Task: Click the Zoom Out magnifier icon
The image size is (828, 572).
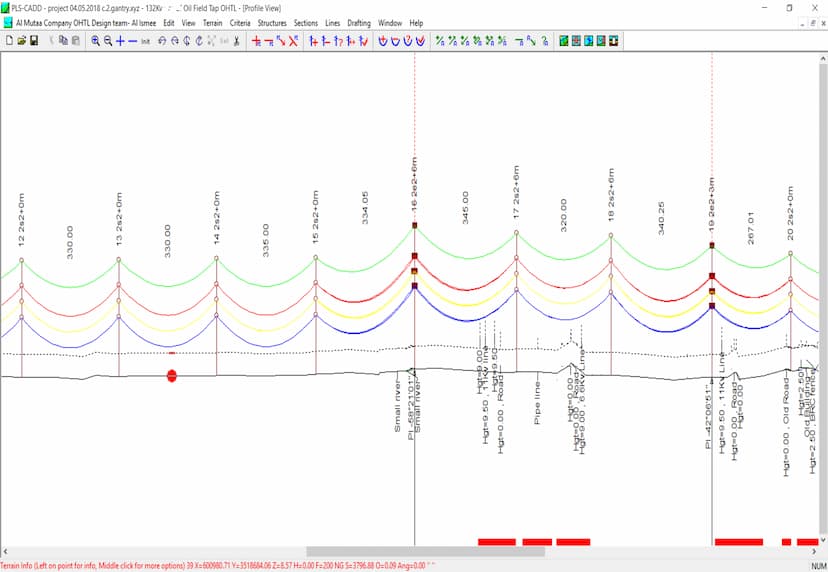Action: (108, 41)
